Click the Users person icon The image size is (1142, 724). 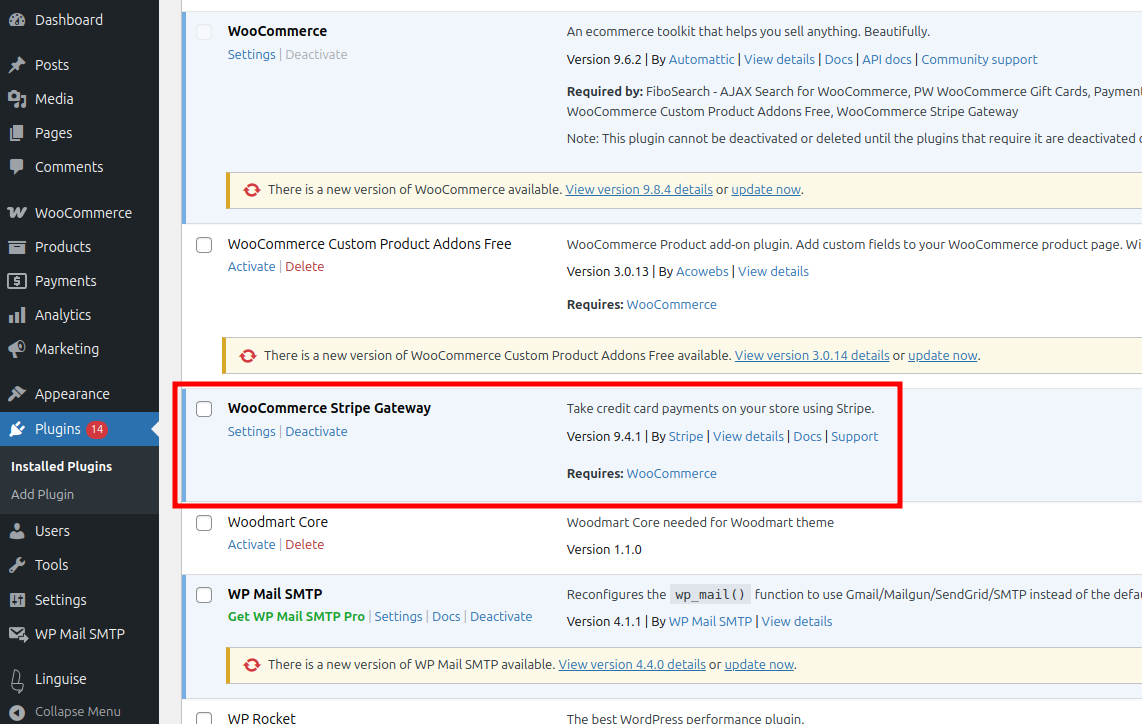(17, 531)
